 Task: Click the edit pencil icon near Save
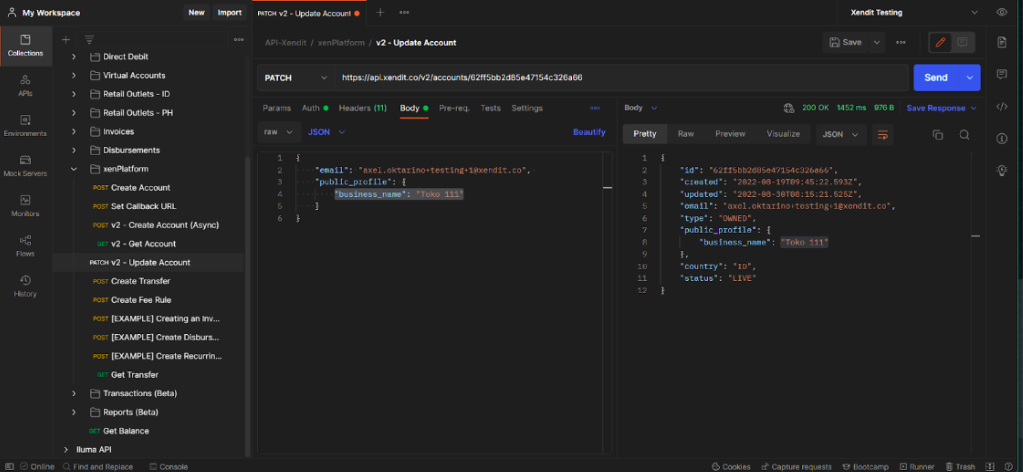click(940, 42)
